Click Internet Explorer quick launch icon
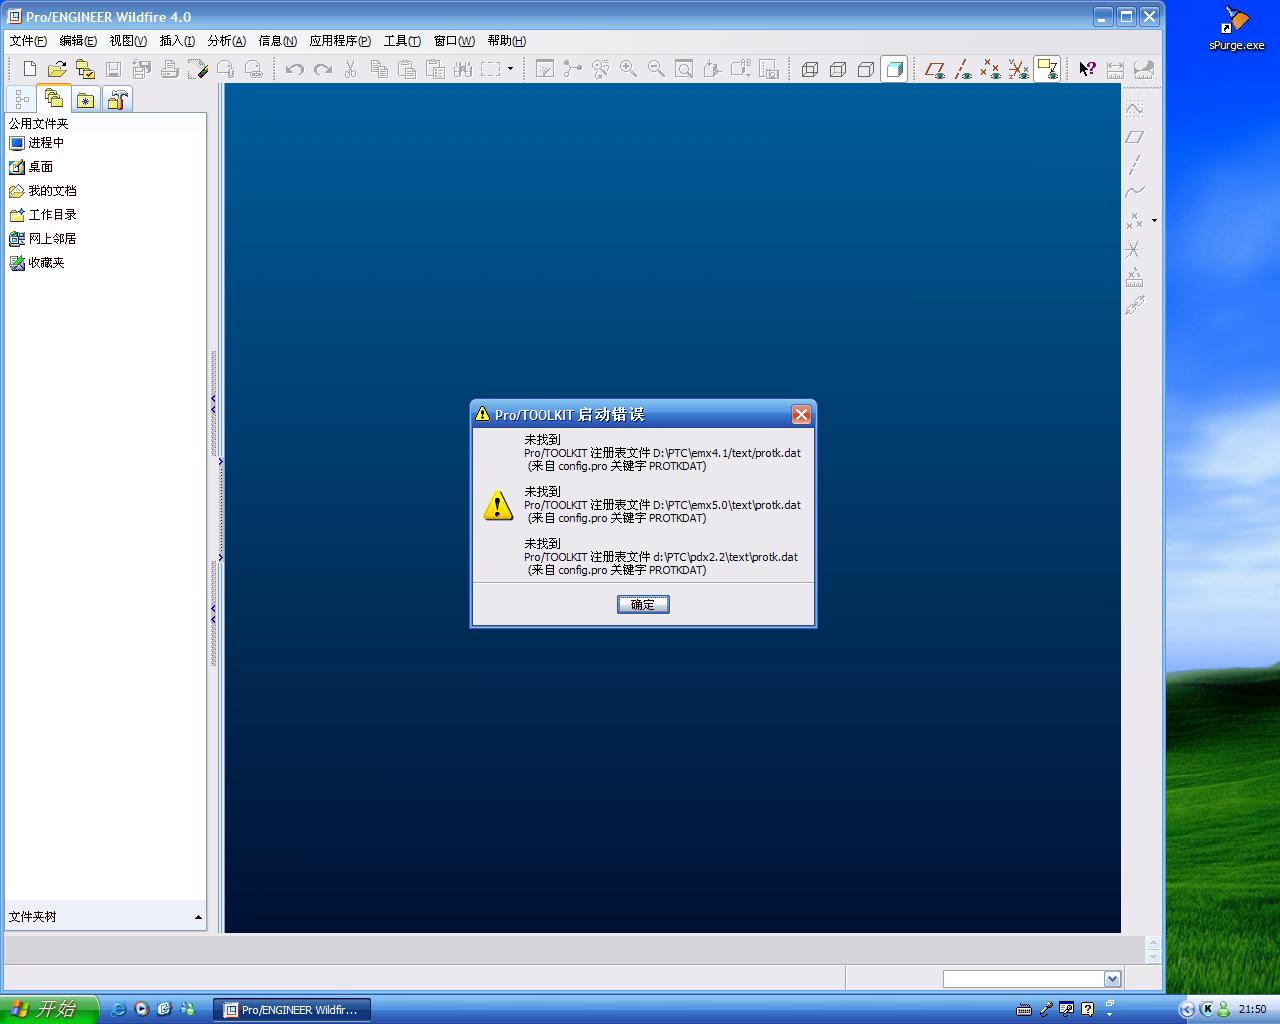The width and height of the screenshot is (1280, 1024). point(118,1009)
